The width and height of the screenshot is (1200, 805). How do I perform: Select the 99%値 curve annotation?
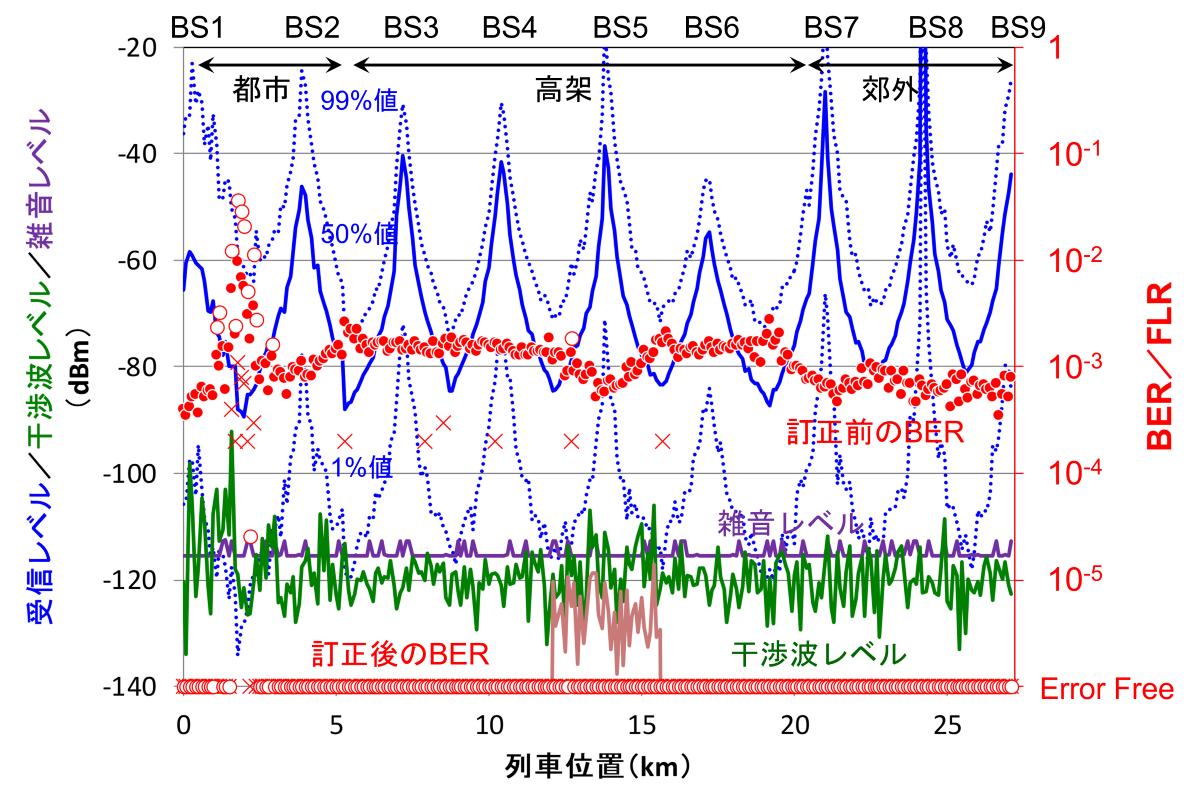(x=360, y=100)
